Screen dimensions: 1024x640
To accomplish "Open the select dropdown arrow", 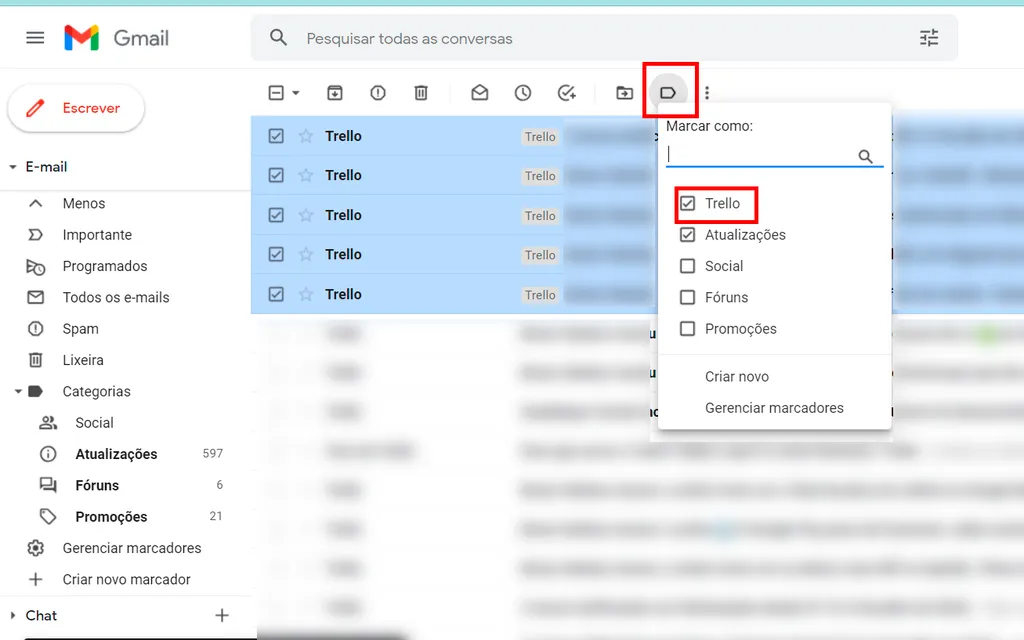I will coord(296,93).
